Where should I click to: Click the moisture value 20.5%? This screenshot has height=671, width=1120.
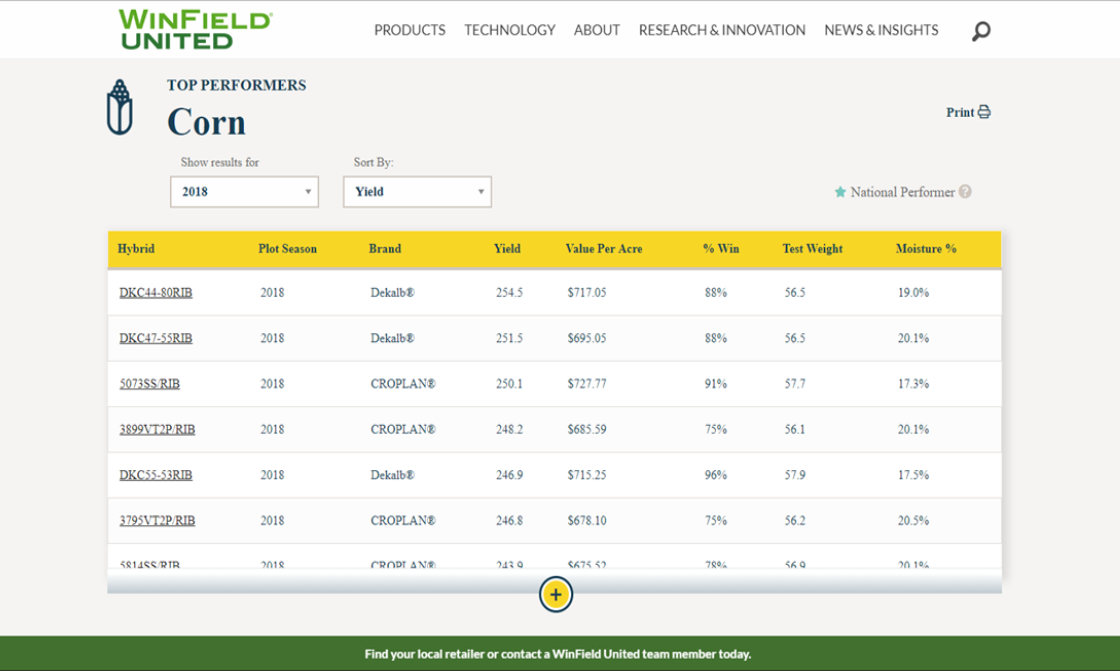(914, 521)
